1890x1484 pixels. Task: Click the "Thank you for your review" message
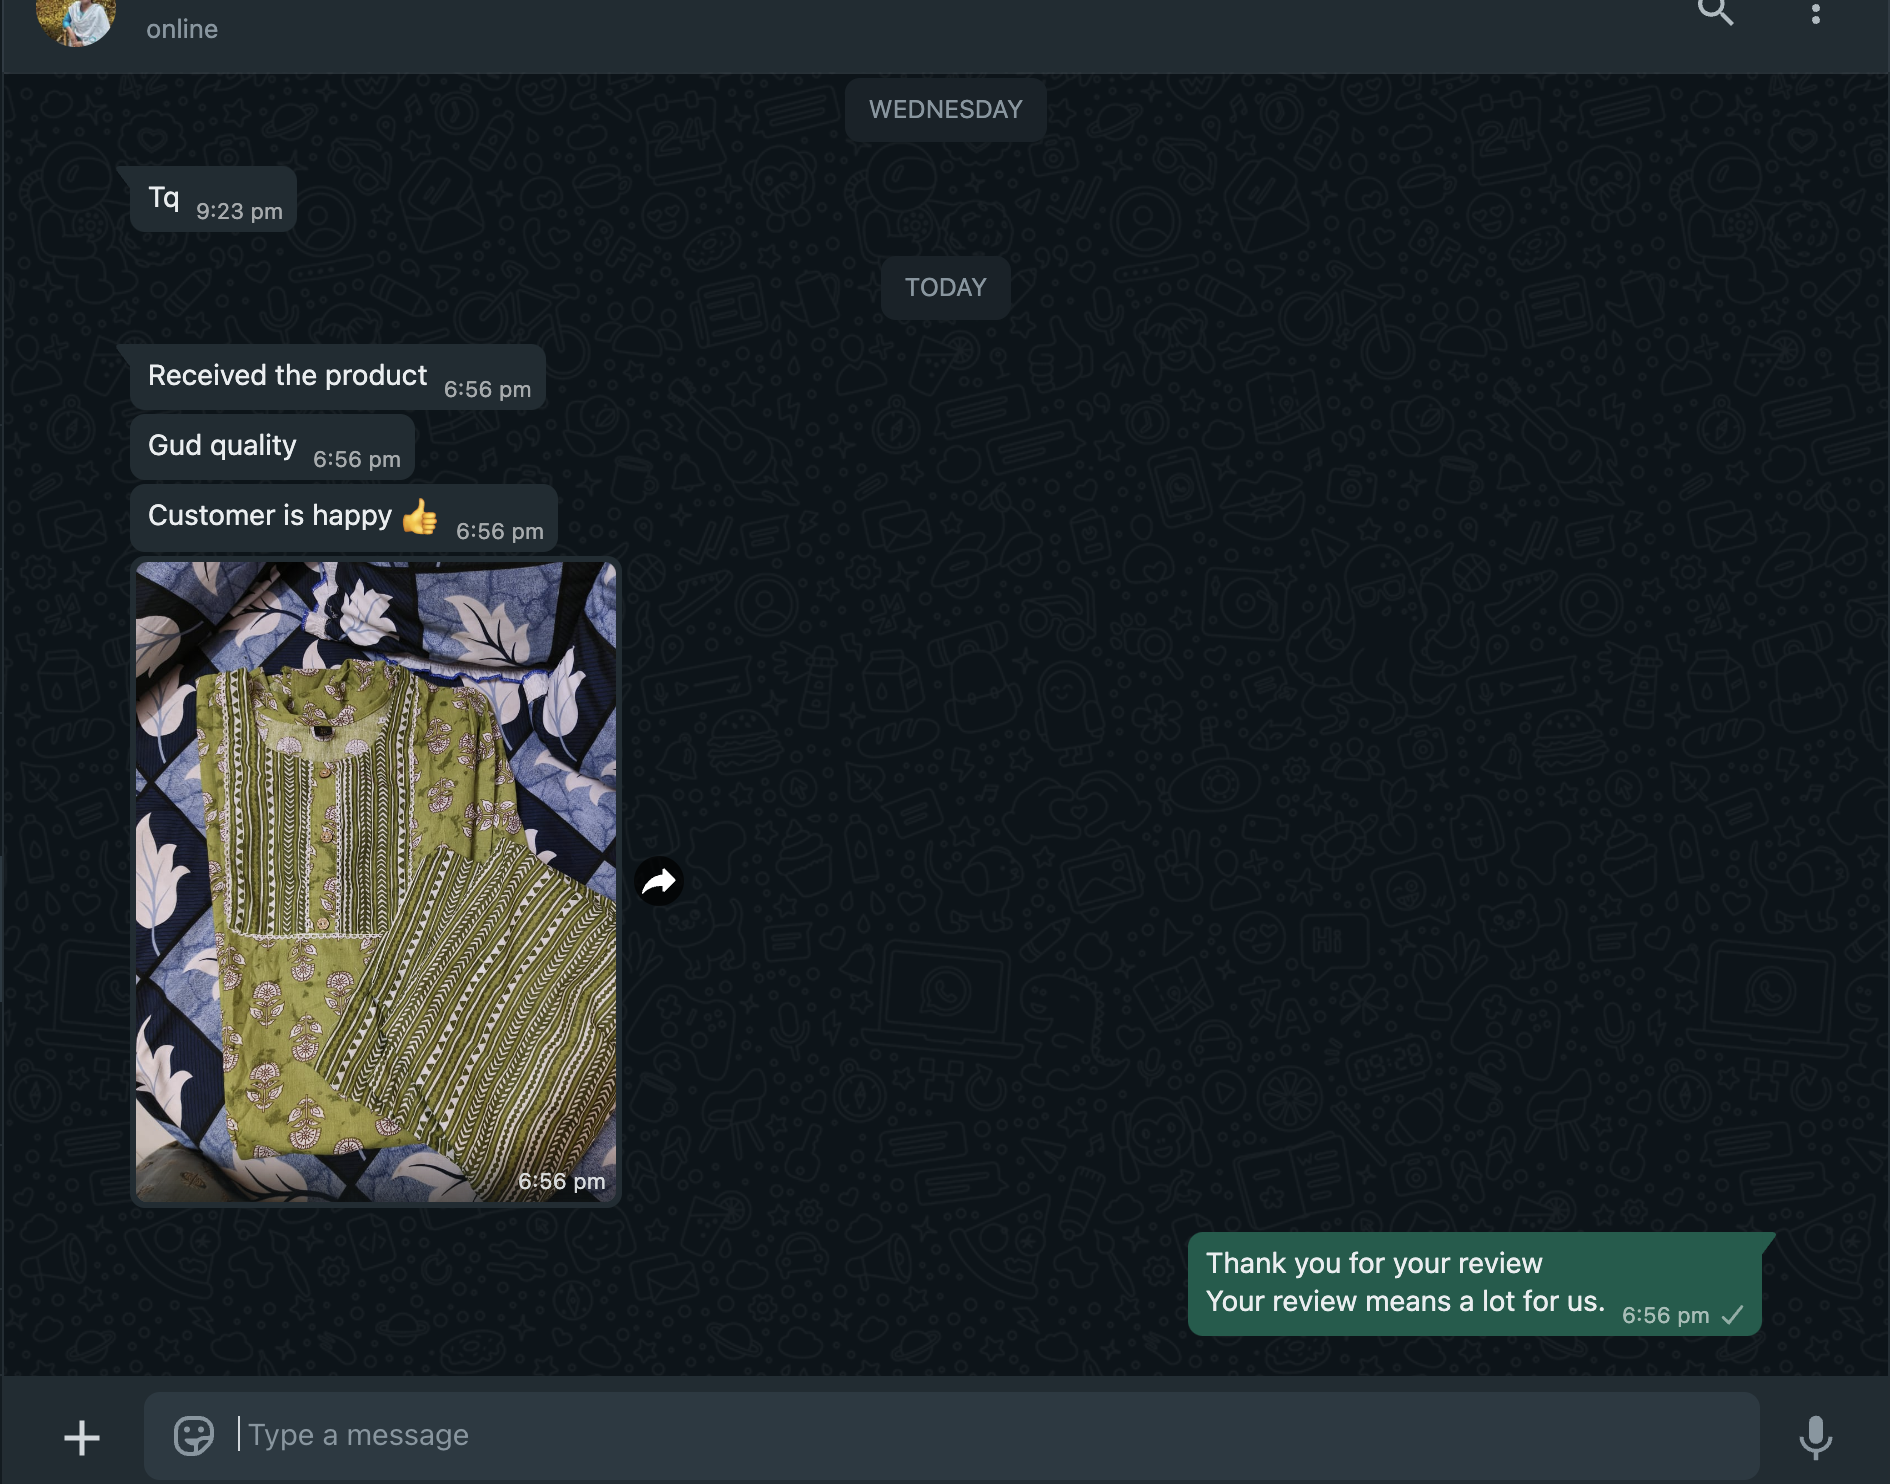pos(1373,1264)
